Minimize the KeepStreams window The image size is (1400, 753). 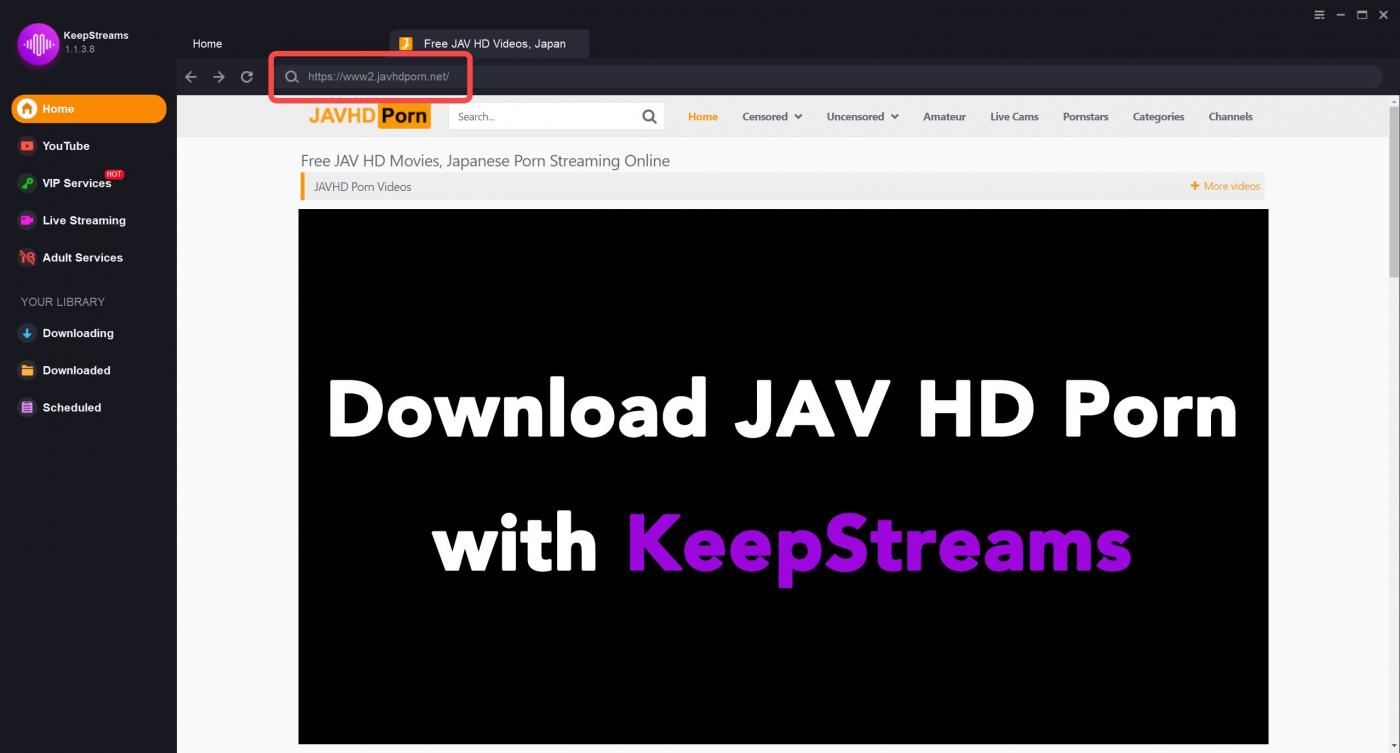pos(1341,15)
